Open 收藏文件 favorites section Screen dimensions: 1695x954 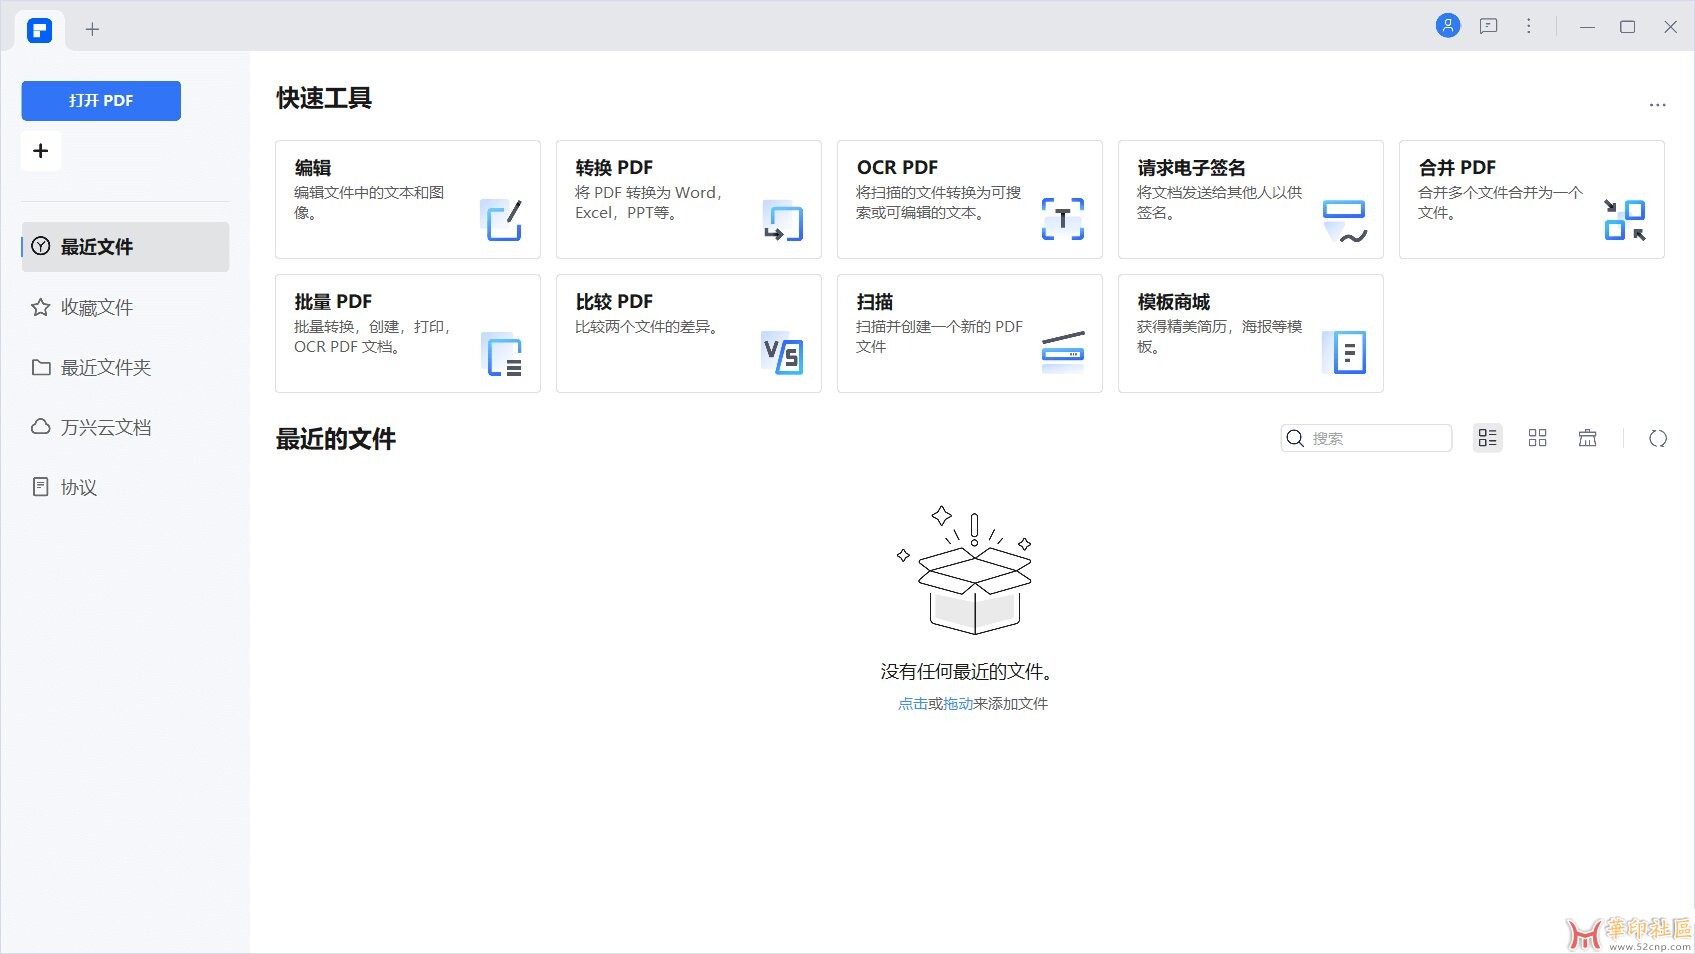click(96, 308)
